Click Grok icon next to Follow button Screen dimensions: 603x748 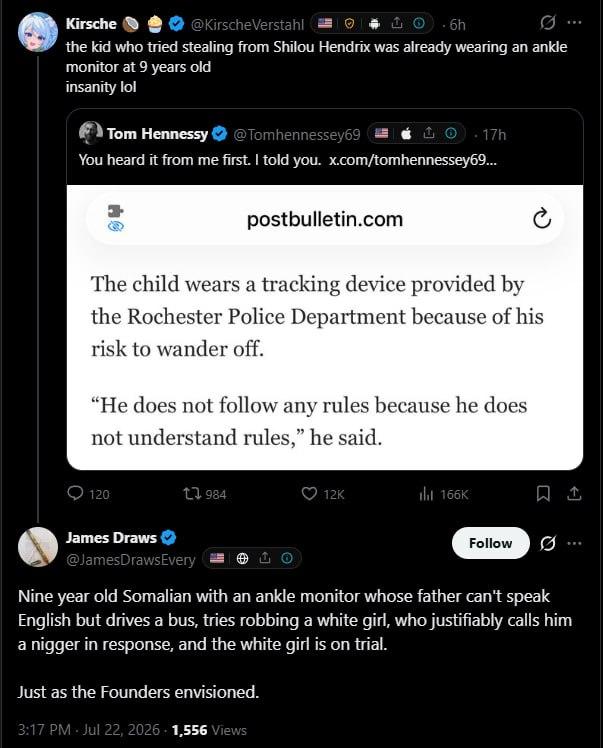pyautogui.click(x=548, y=543)
